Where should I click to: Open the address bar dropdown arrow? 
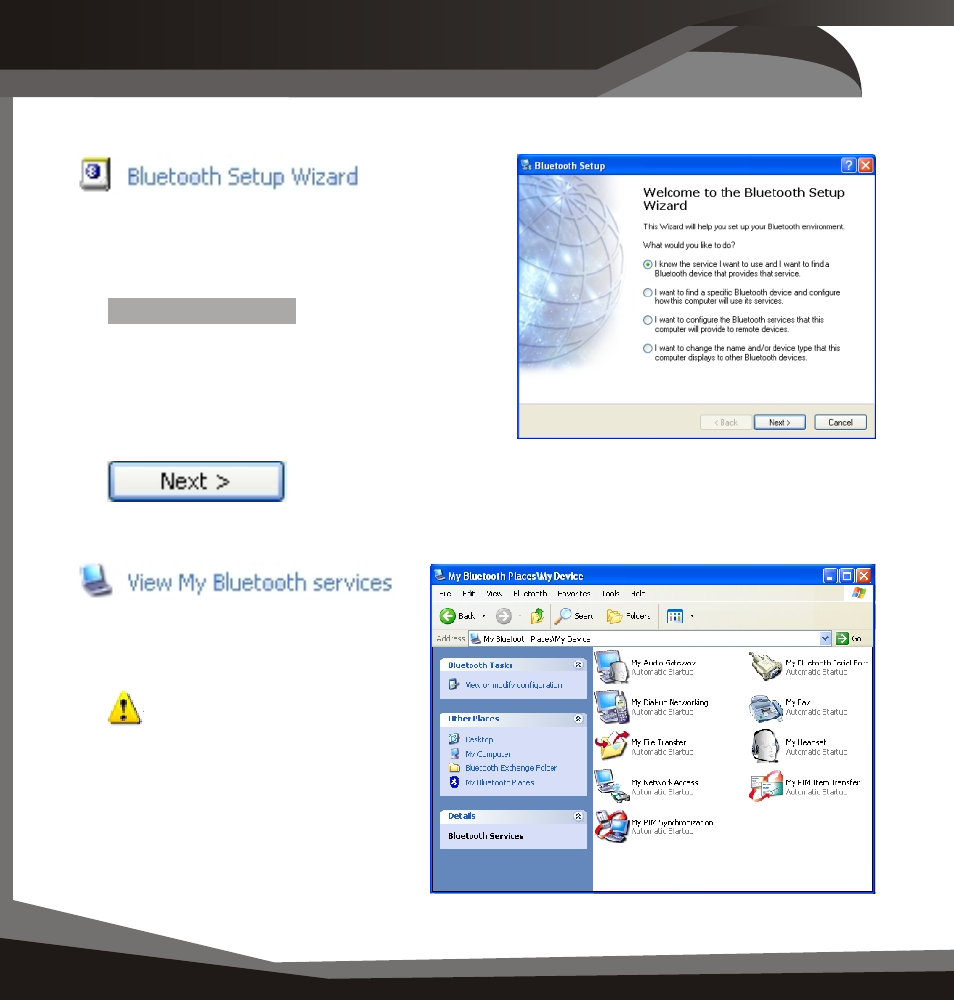(825, 638)
